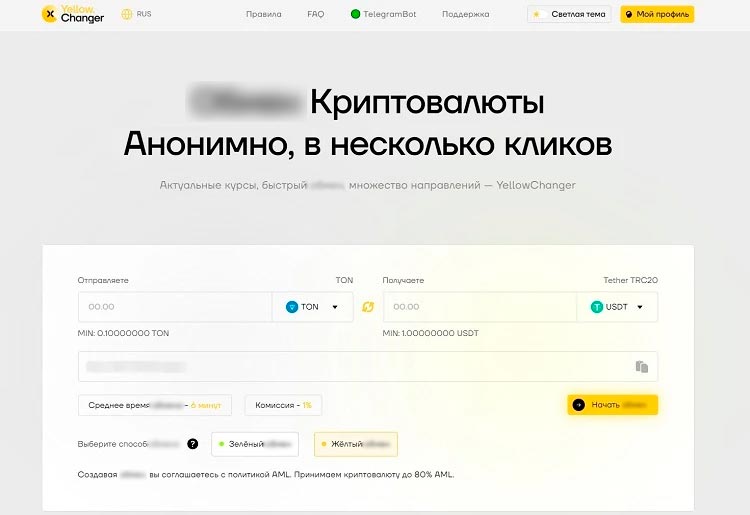
Task: Click the Получаете amount input field
Action: coord(480,307)
